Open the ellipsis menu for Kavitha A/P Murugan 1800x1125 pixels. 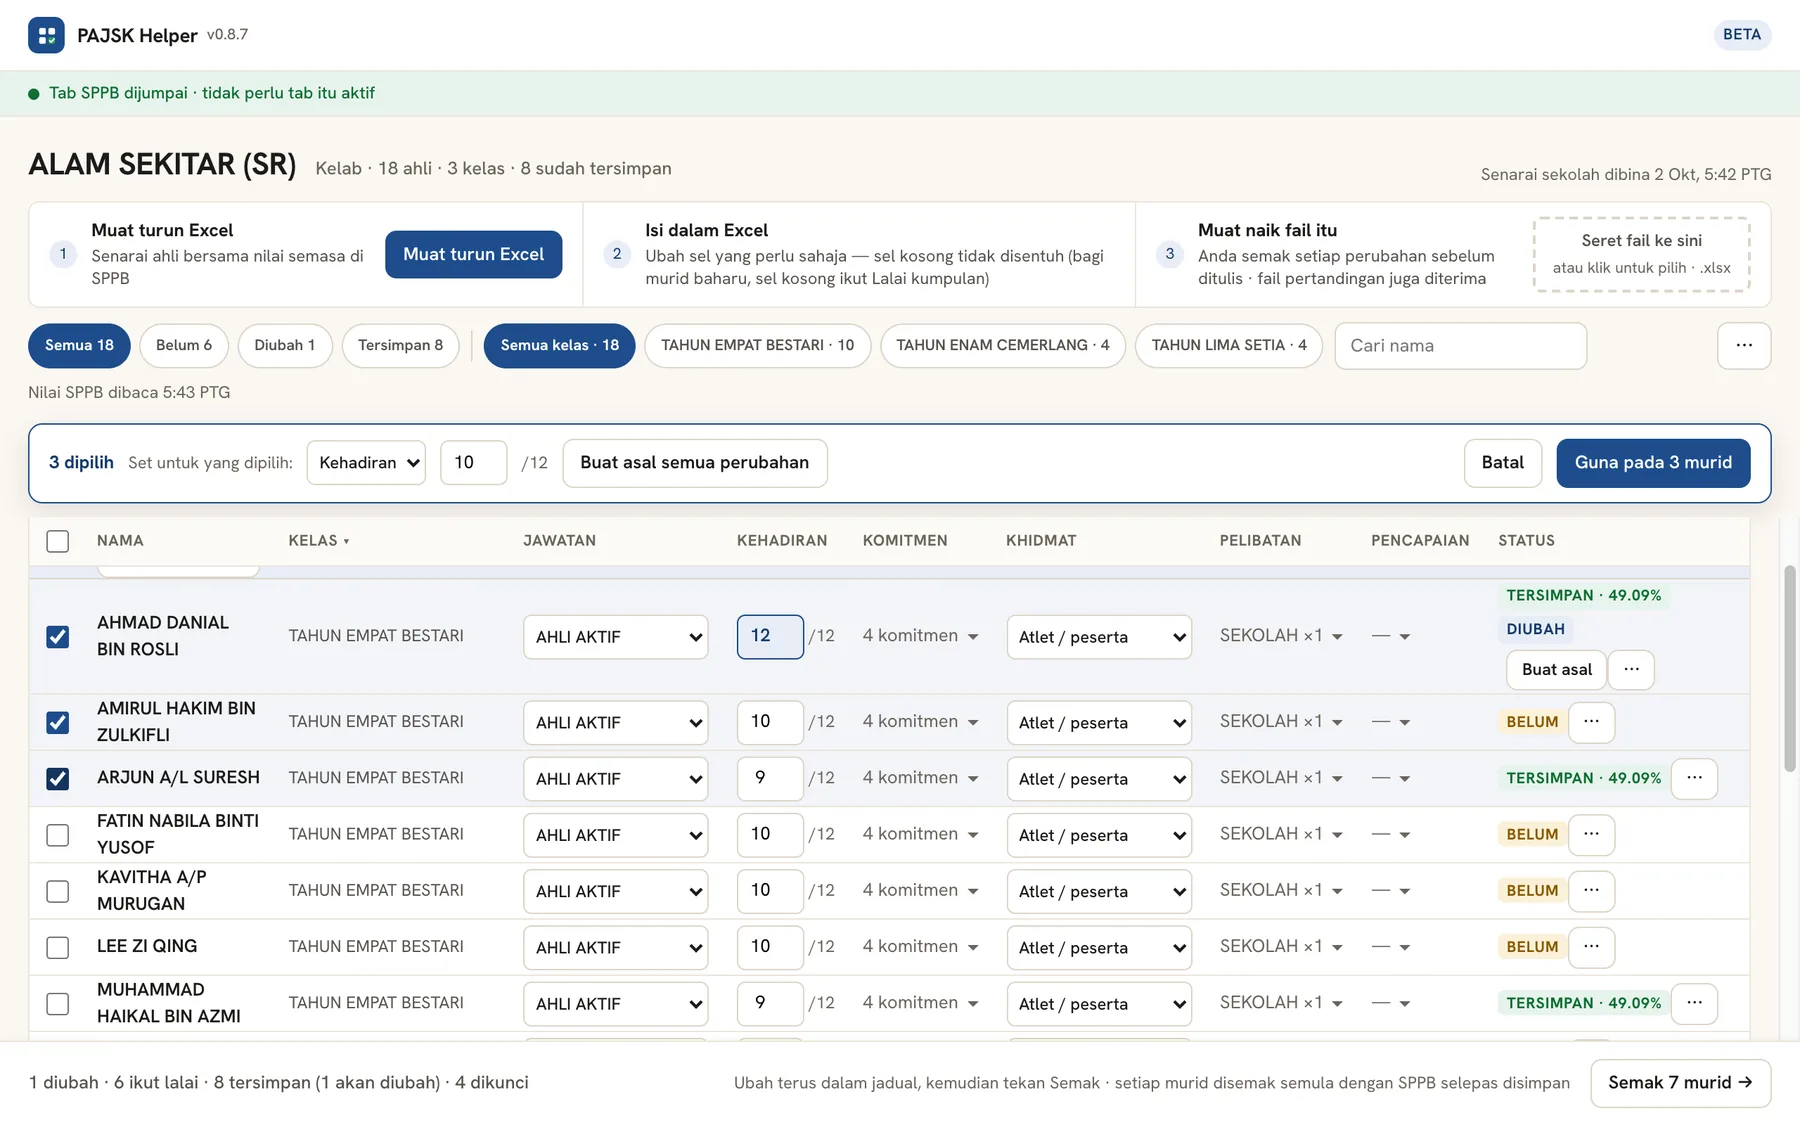[1591, 890]
